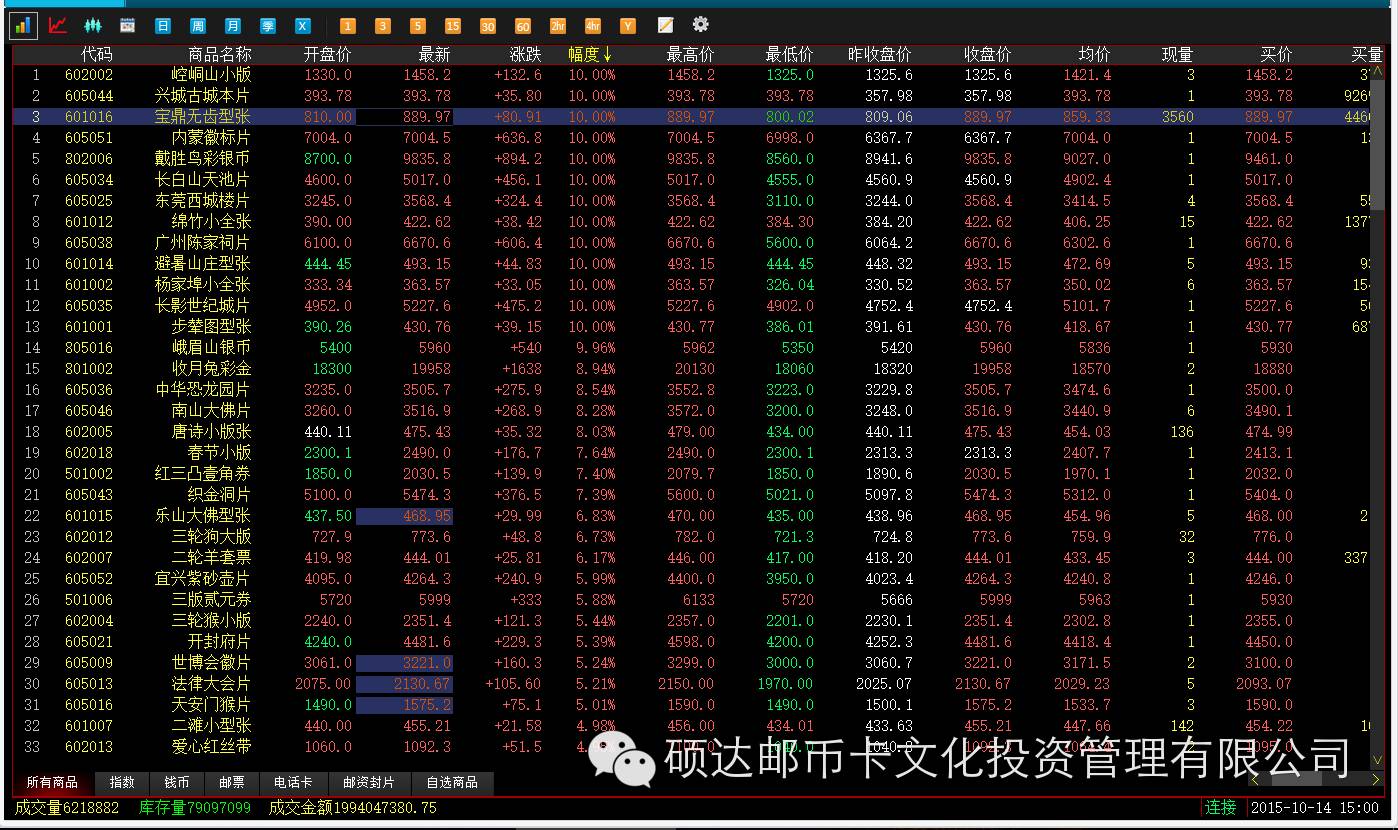1398x830 pixels.
Task: Click the orange Y interval button
Action: pos(628,26)
